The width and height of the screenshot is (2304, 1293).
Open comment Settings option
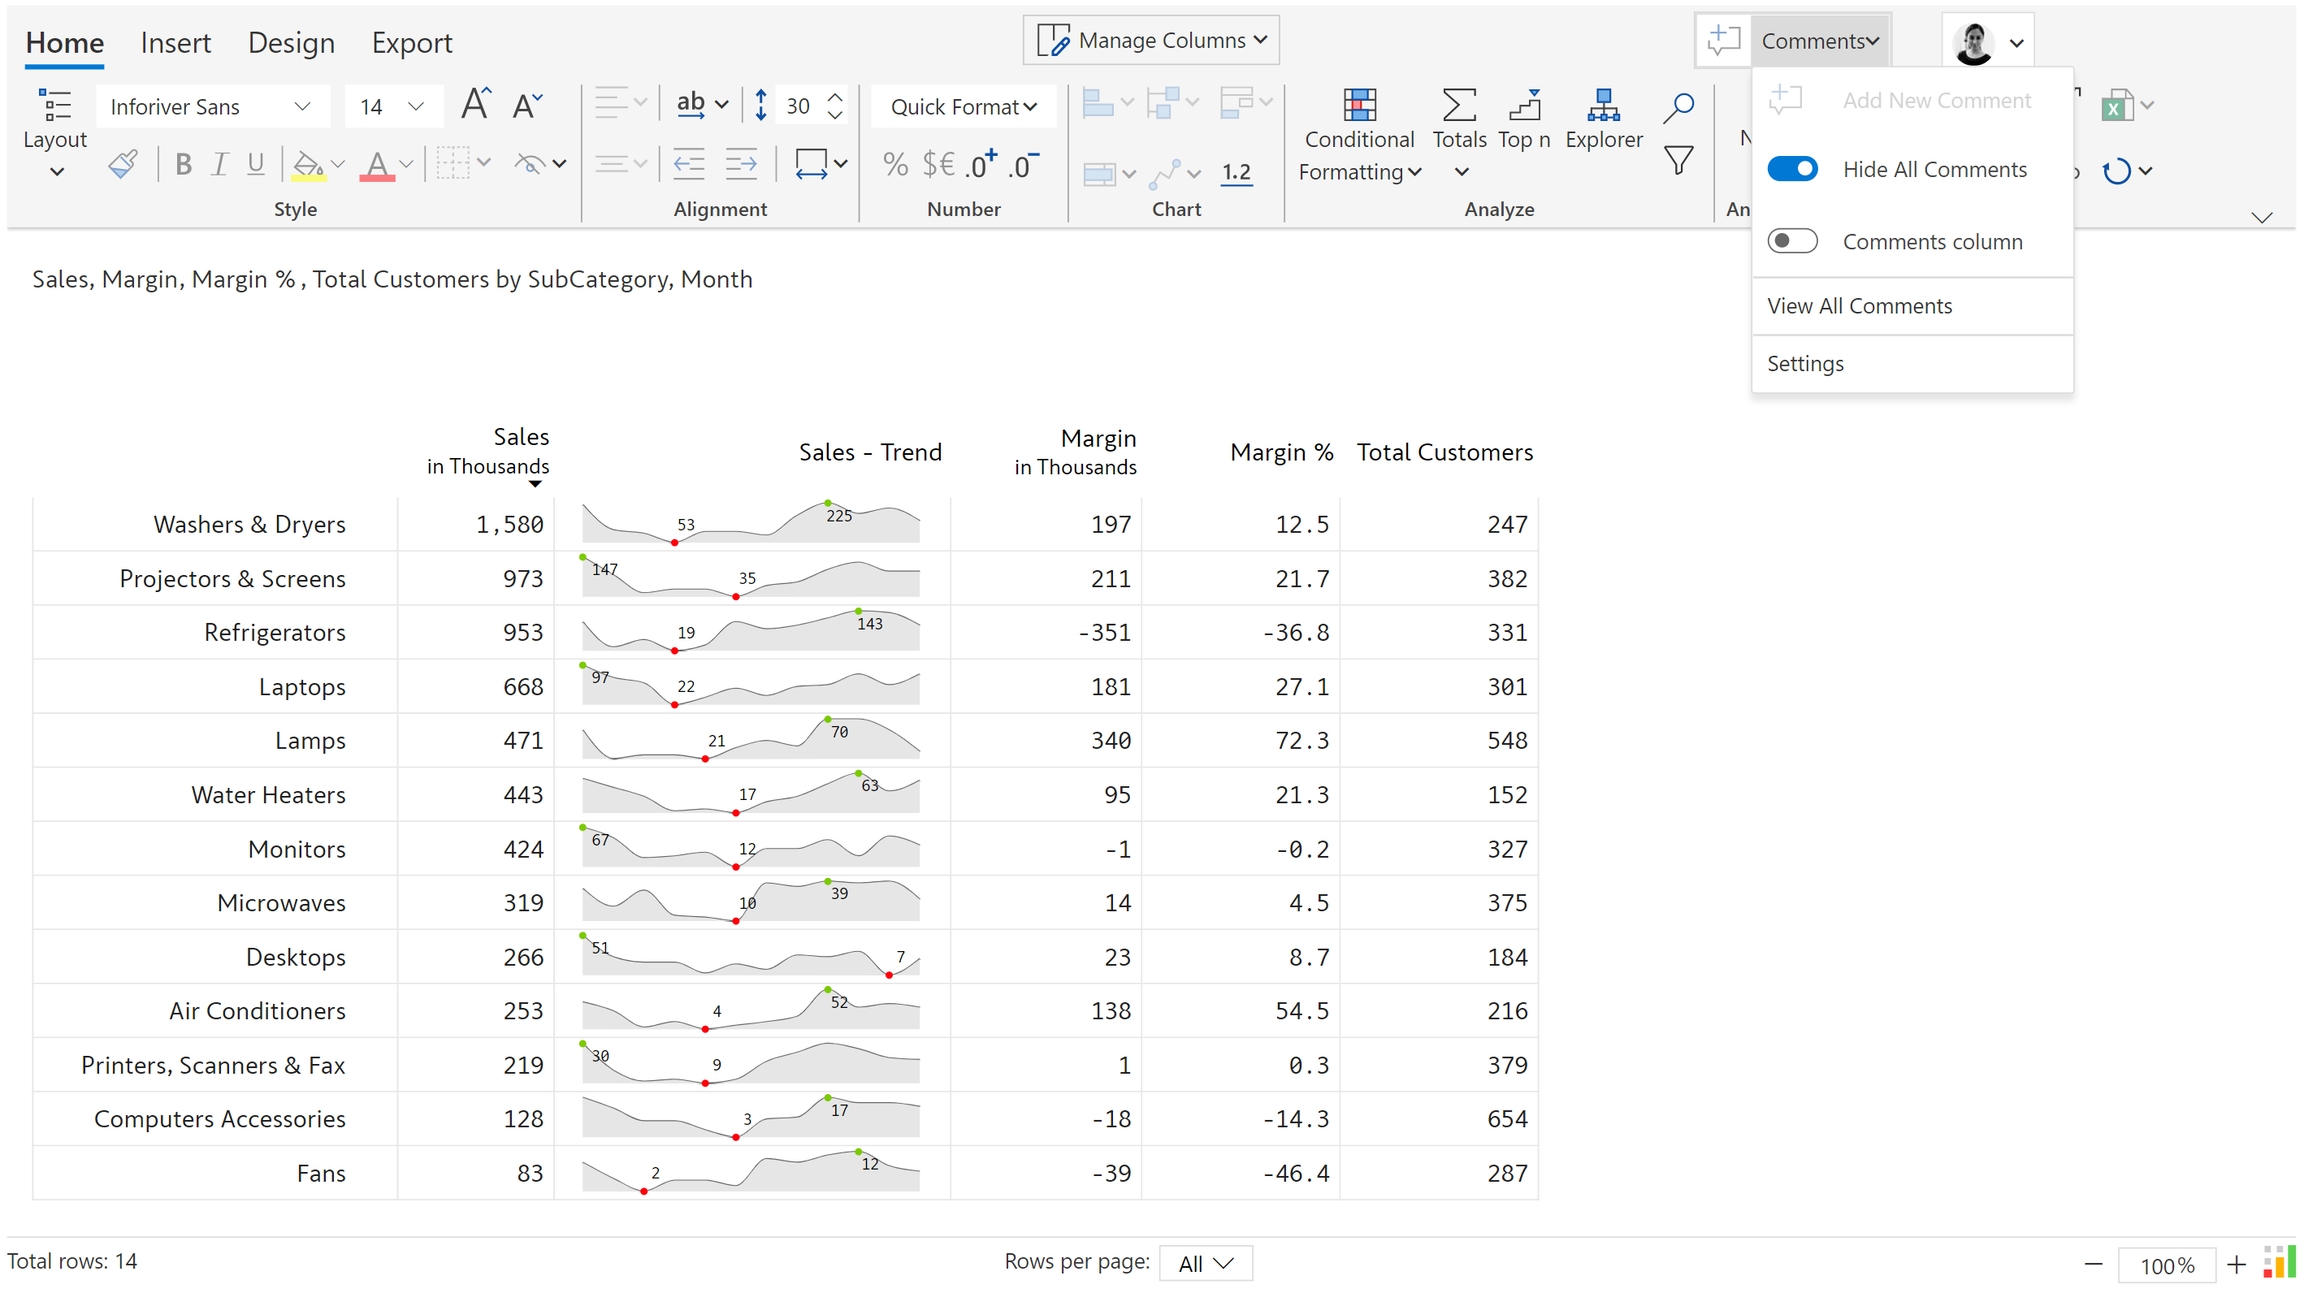pos(1805,364)
